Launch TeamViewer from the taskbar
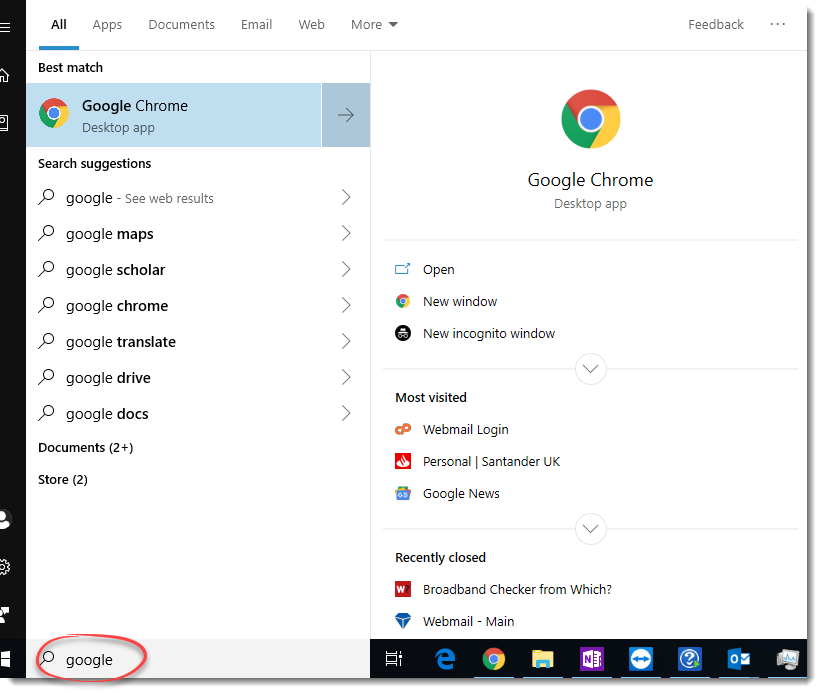This screenshot has height=693, width=822. pos(640,659)
